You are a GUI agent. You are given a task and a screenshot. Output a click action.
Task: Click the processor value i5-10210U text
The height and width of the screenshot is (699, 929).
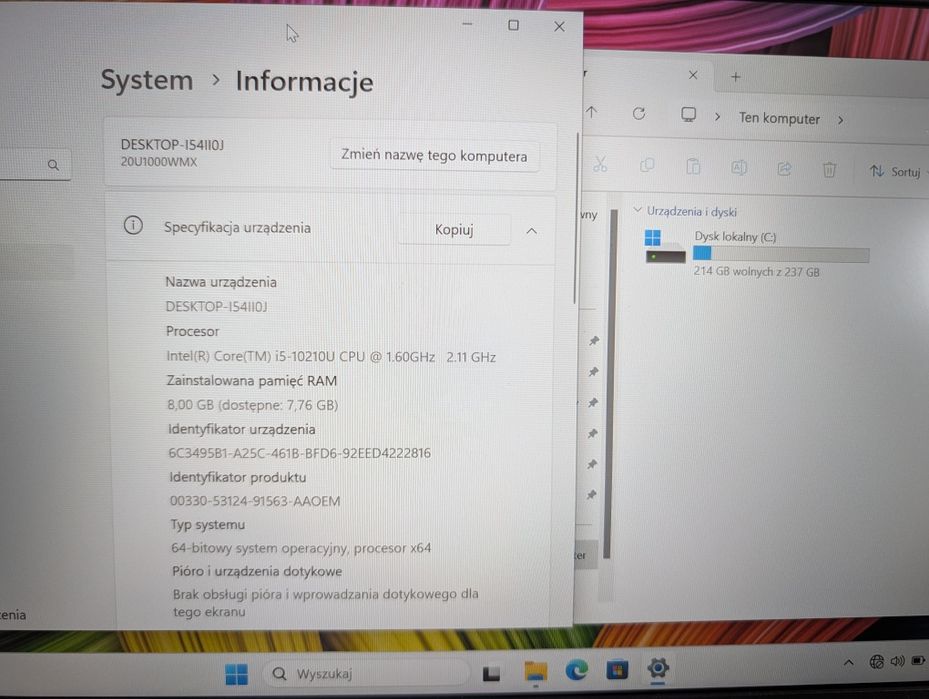coord(331,357)
